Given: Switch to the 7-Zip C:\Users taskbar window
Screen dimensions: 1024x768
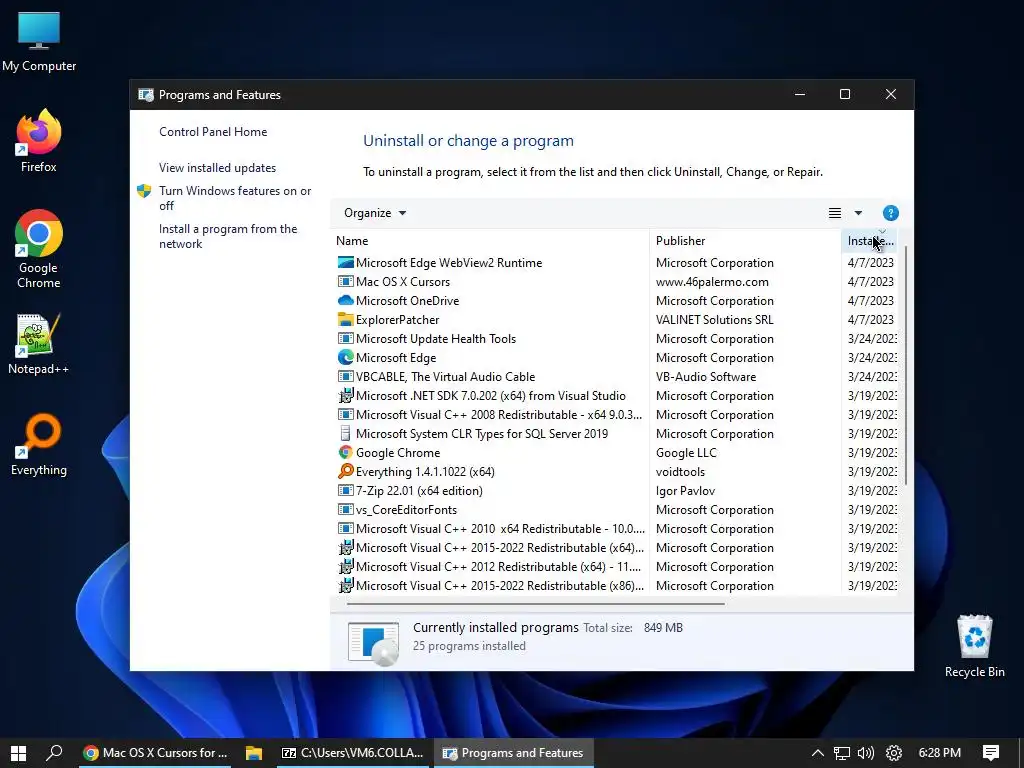Looking at the screenshot, I should pyautogui.click(x=353, y=753).
